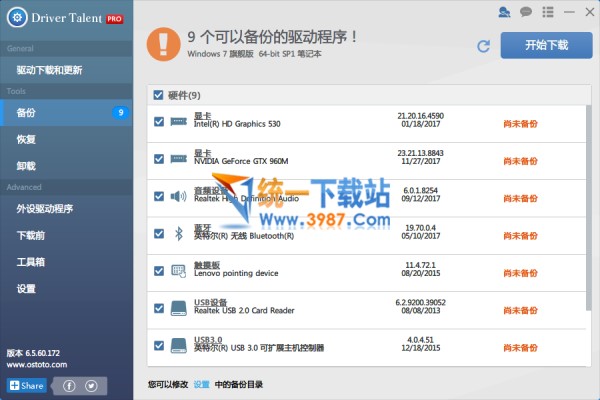Click the Realtek USB Card Reader drive icon

coord(178,308)
